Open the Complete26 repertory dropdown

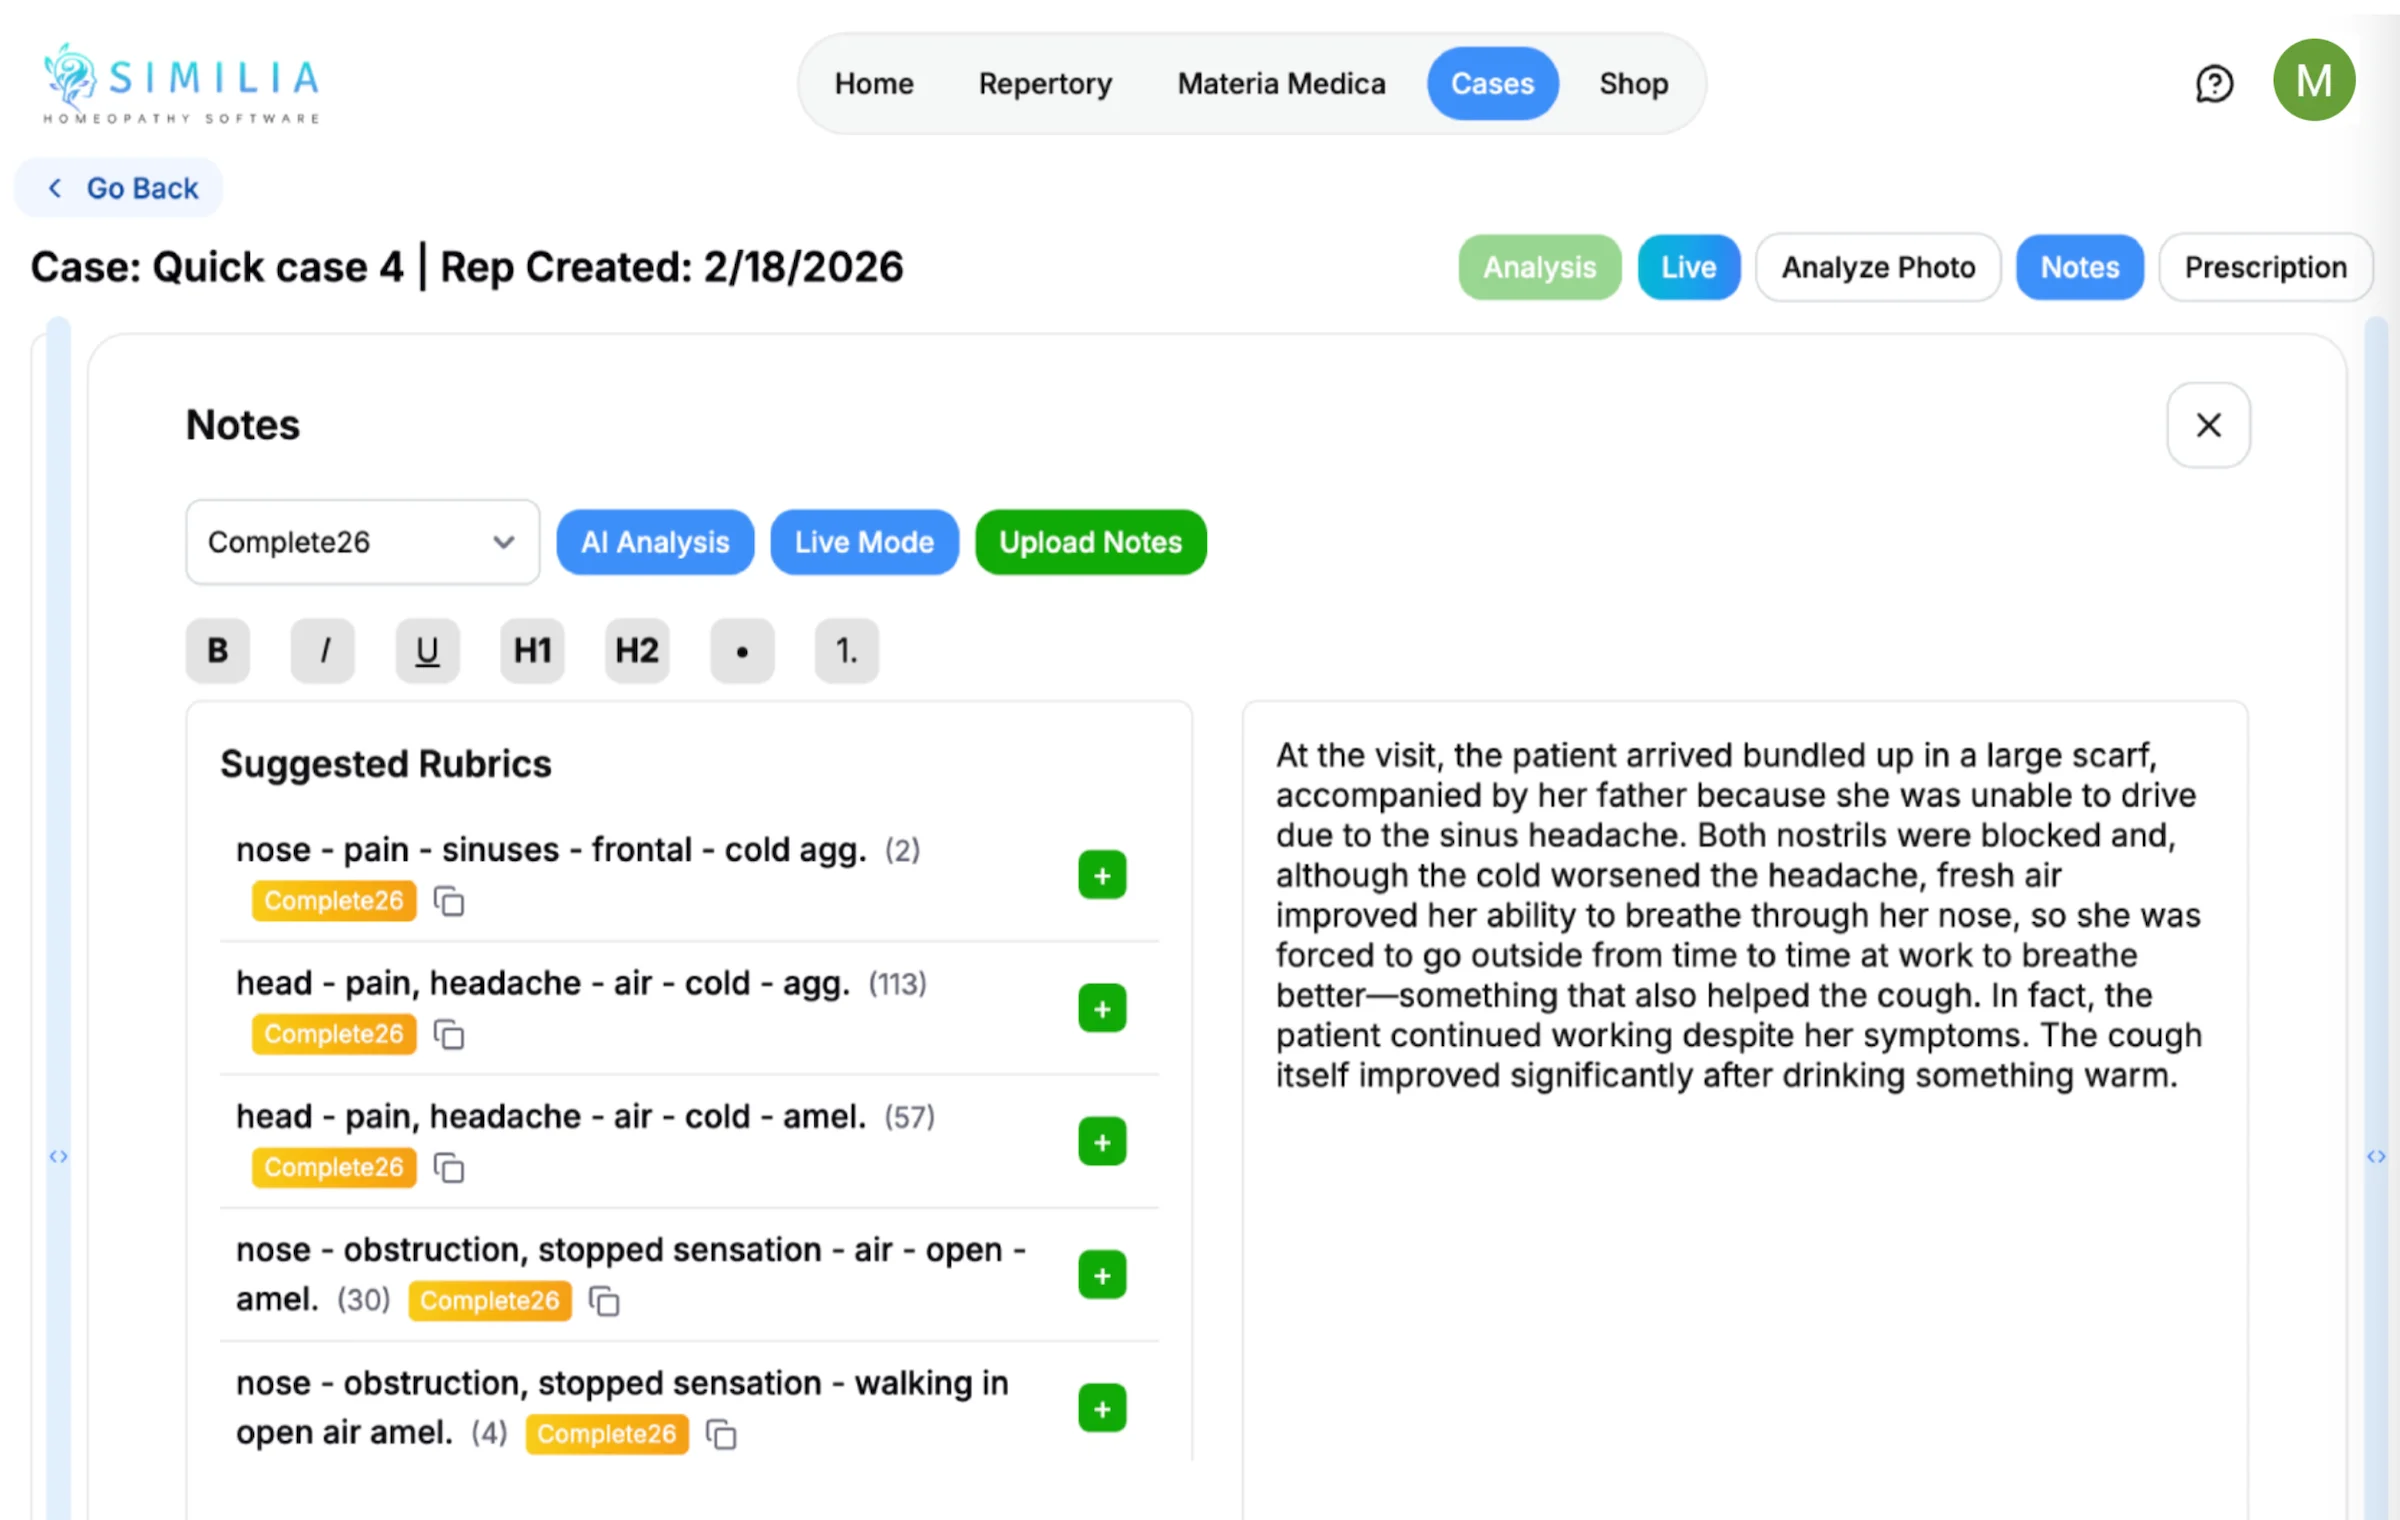tap(362, 542)
